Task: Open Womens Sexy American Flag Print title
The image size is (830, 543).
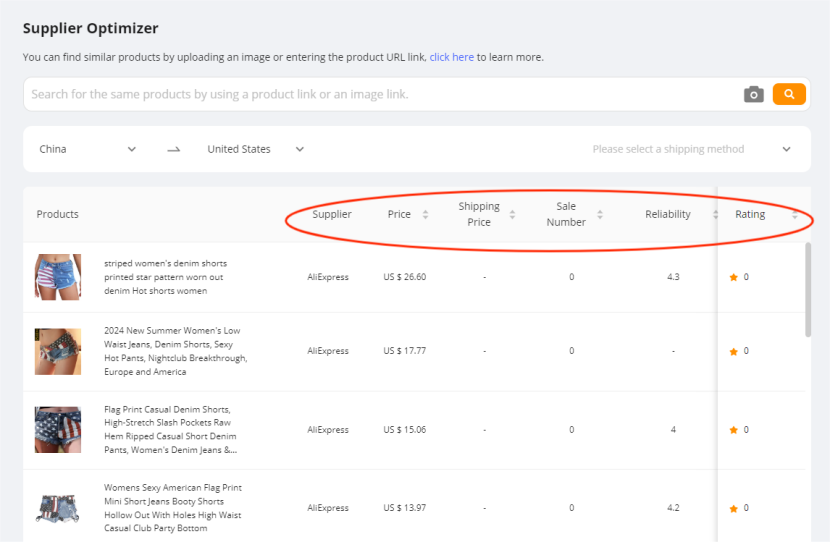Action: tap(173, 508)
